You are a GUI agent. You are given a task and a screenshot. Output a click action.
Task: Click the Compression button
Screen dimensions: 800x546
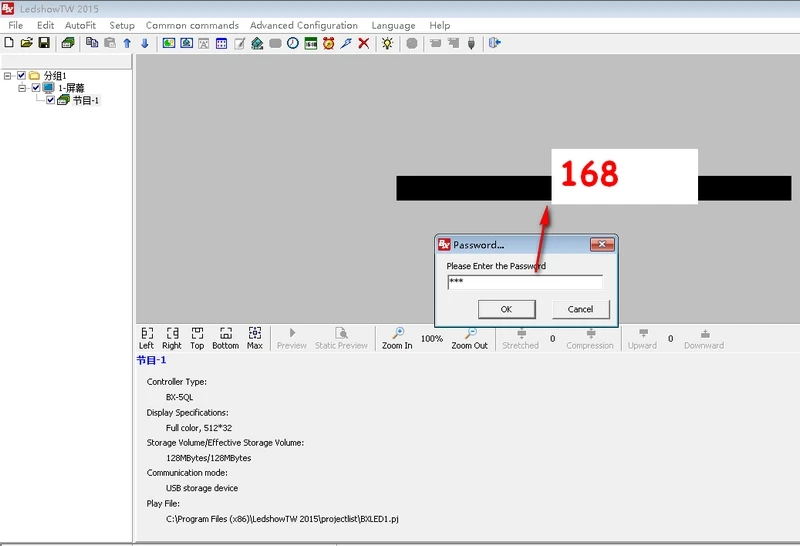590,338
